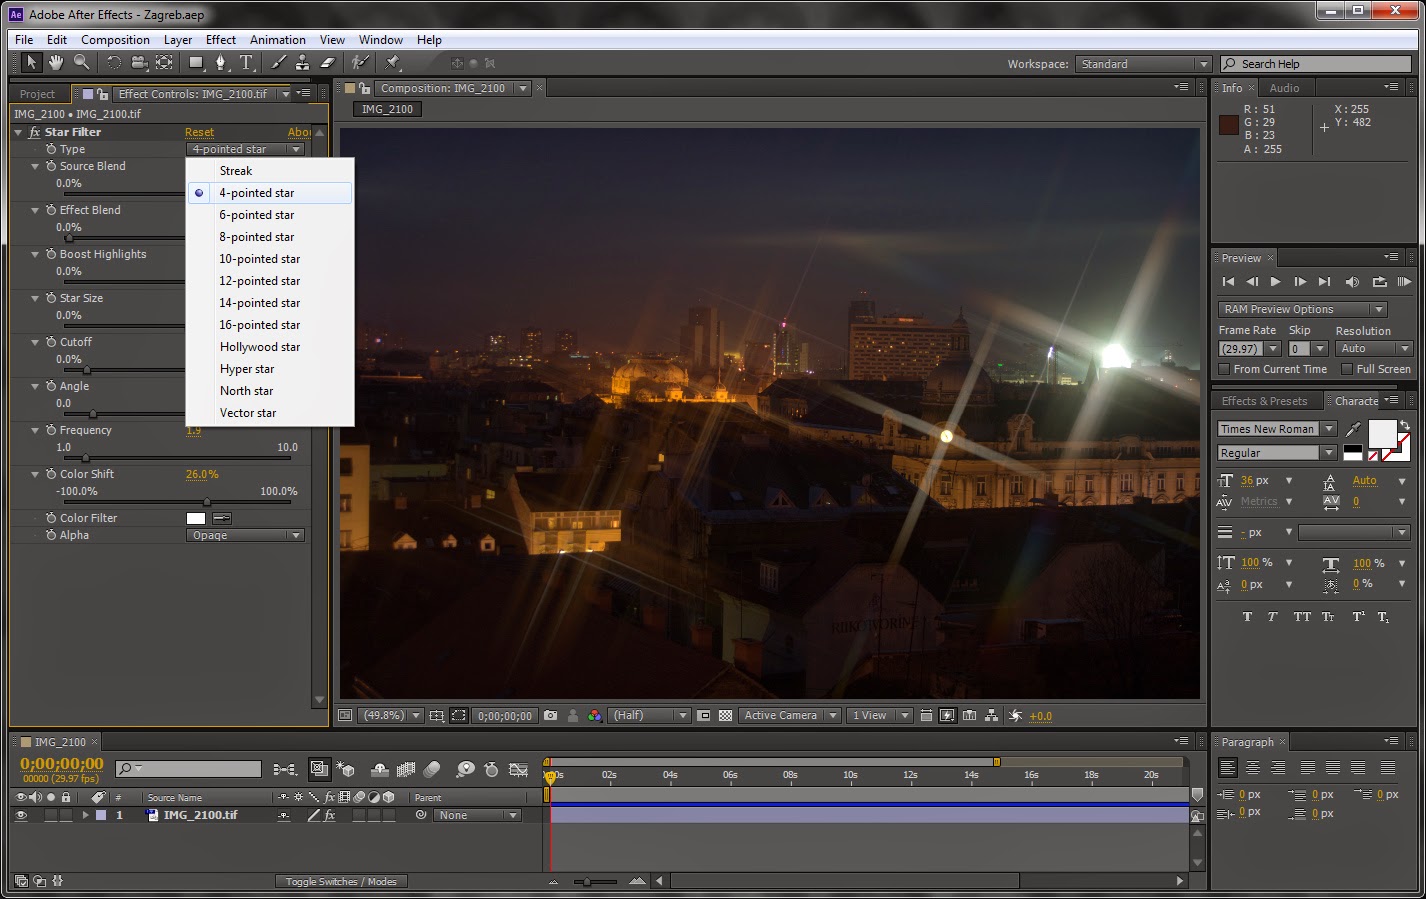
Task: Activate the Horizontal Type tool
Action: click(x=246, y=62)
